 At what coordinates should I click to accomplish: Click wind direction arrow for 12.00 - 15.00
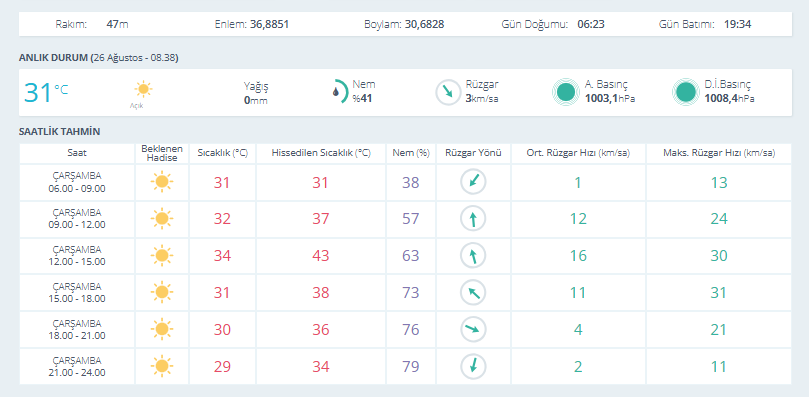pos(473,256)
